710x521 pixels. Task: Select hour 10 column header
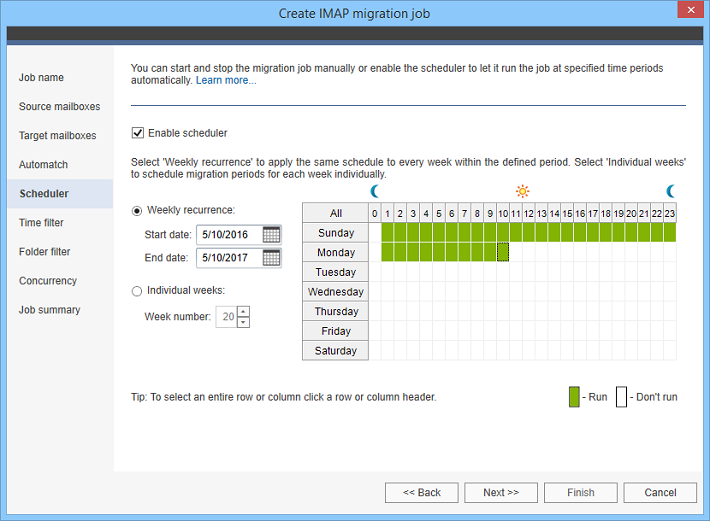click(503, 213)
